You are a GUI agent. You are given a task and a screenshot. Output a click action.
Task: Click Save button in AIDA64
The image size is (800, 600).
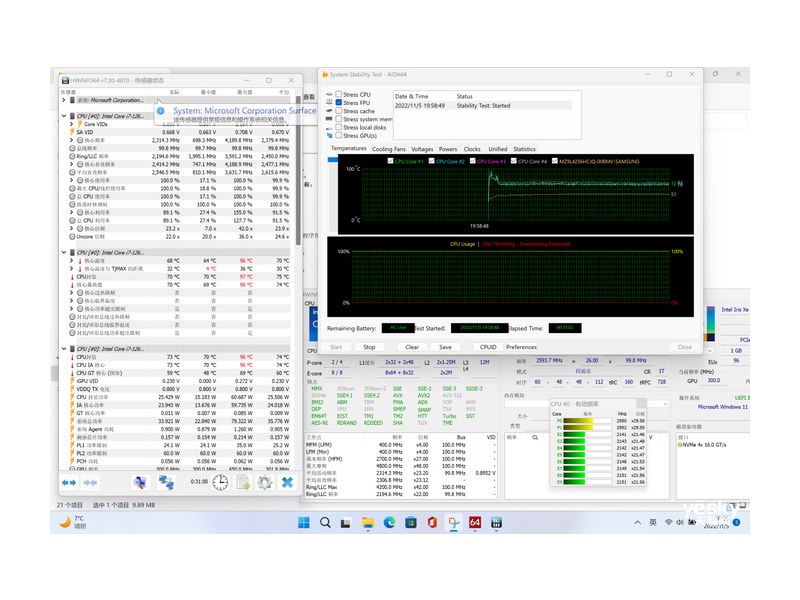click(x=445, y=347)
